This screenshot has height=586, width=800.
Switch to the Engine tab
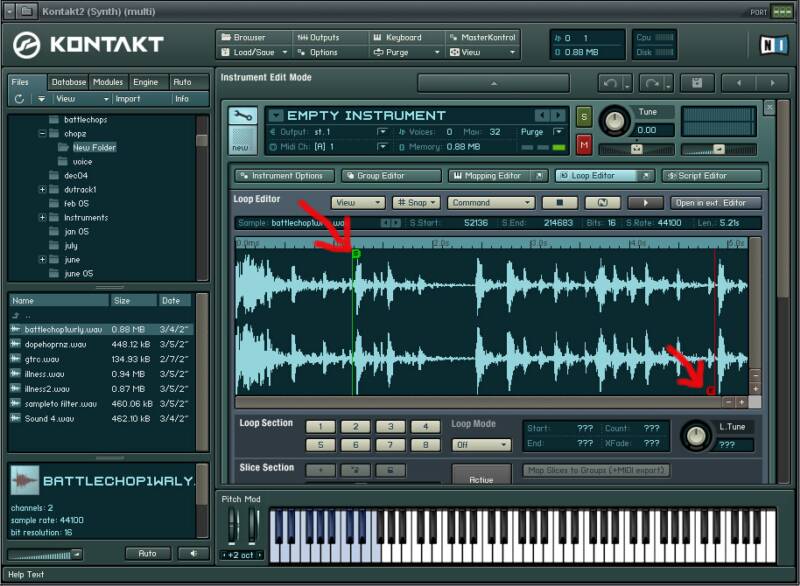point(146,82)
